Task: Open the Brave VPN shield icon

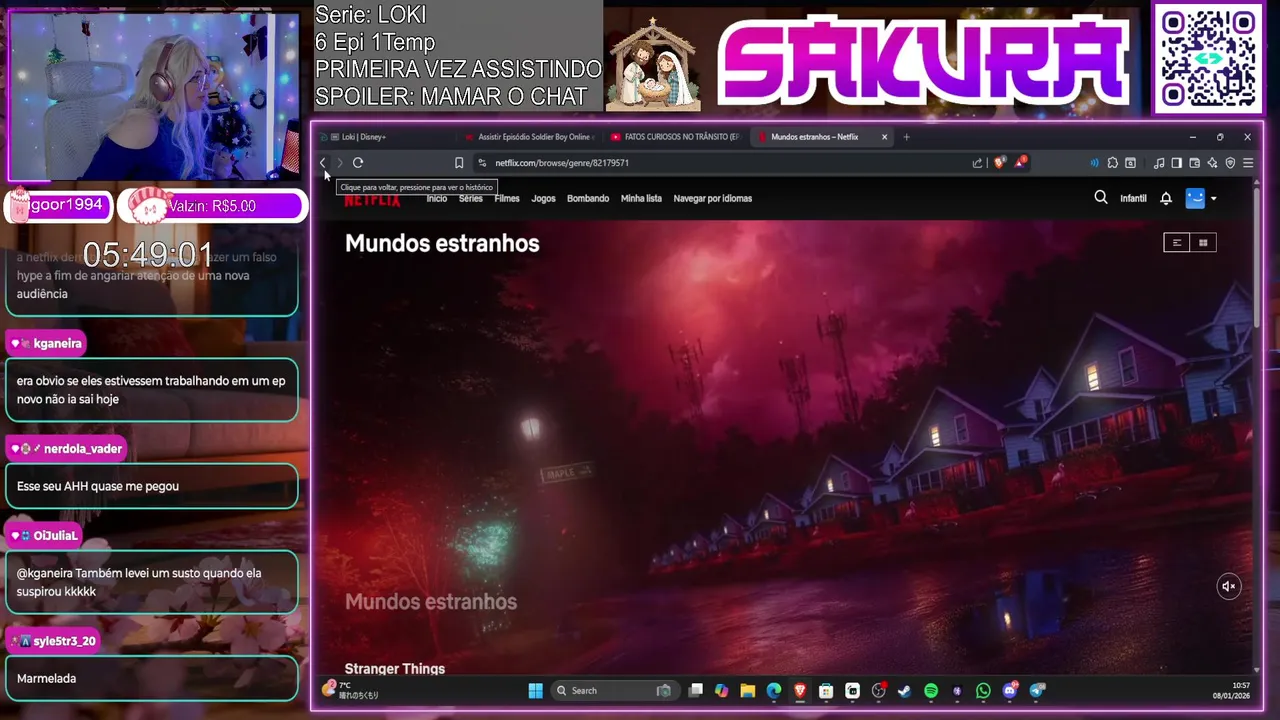Action: (1230, 163)
